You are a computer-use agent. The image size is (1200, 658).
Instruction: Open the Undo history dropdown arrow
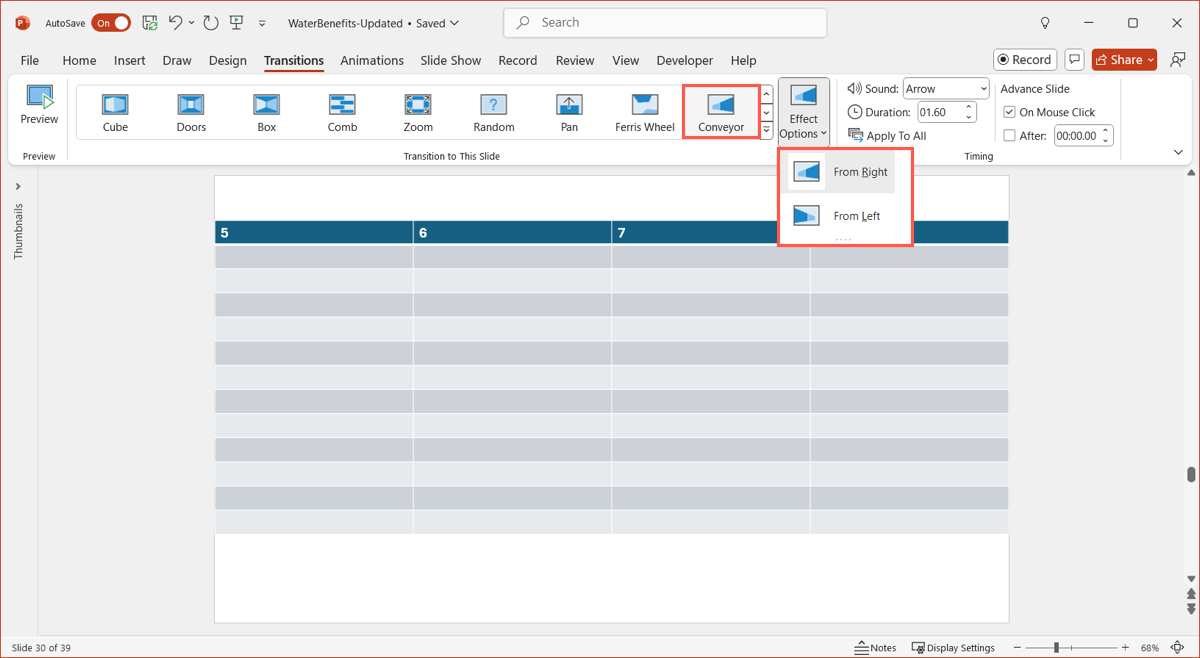[x=191, y=23]
